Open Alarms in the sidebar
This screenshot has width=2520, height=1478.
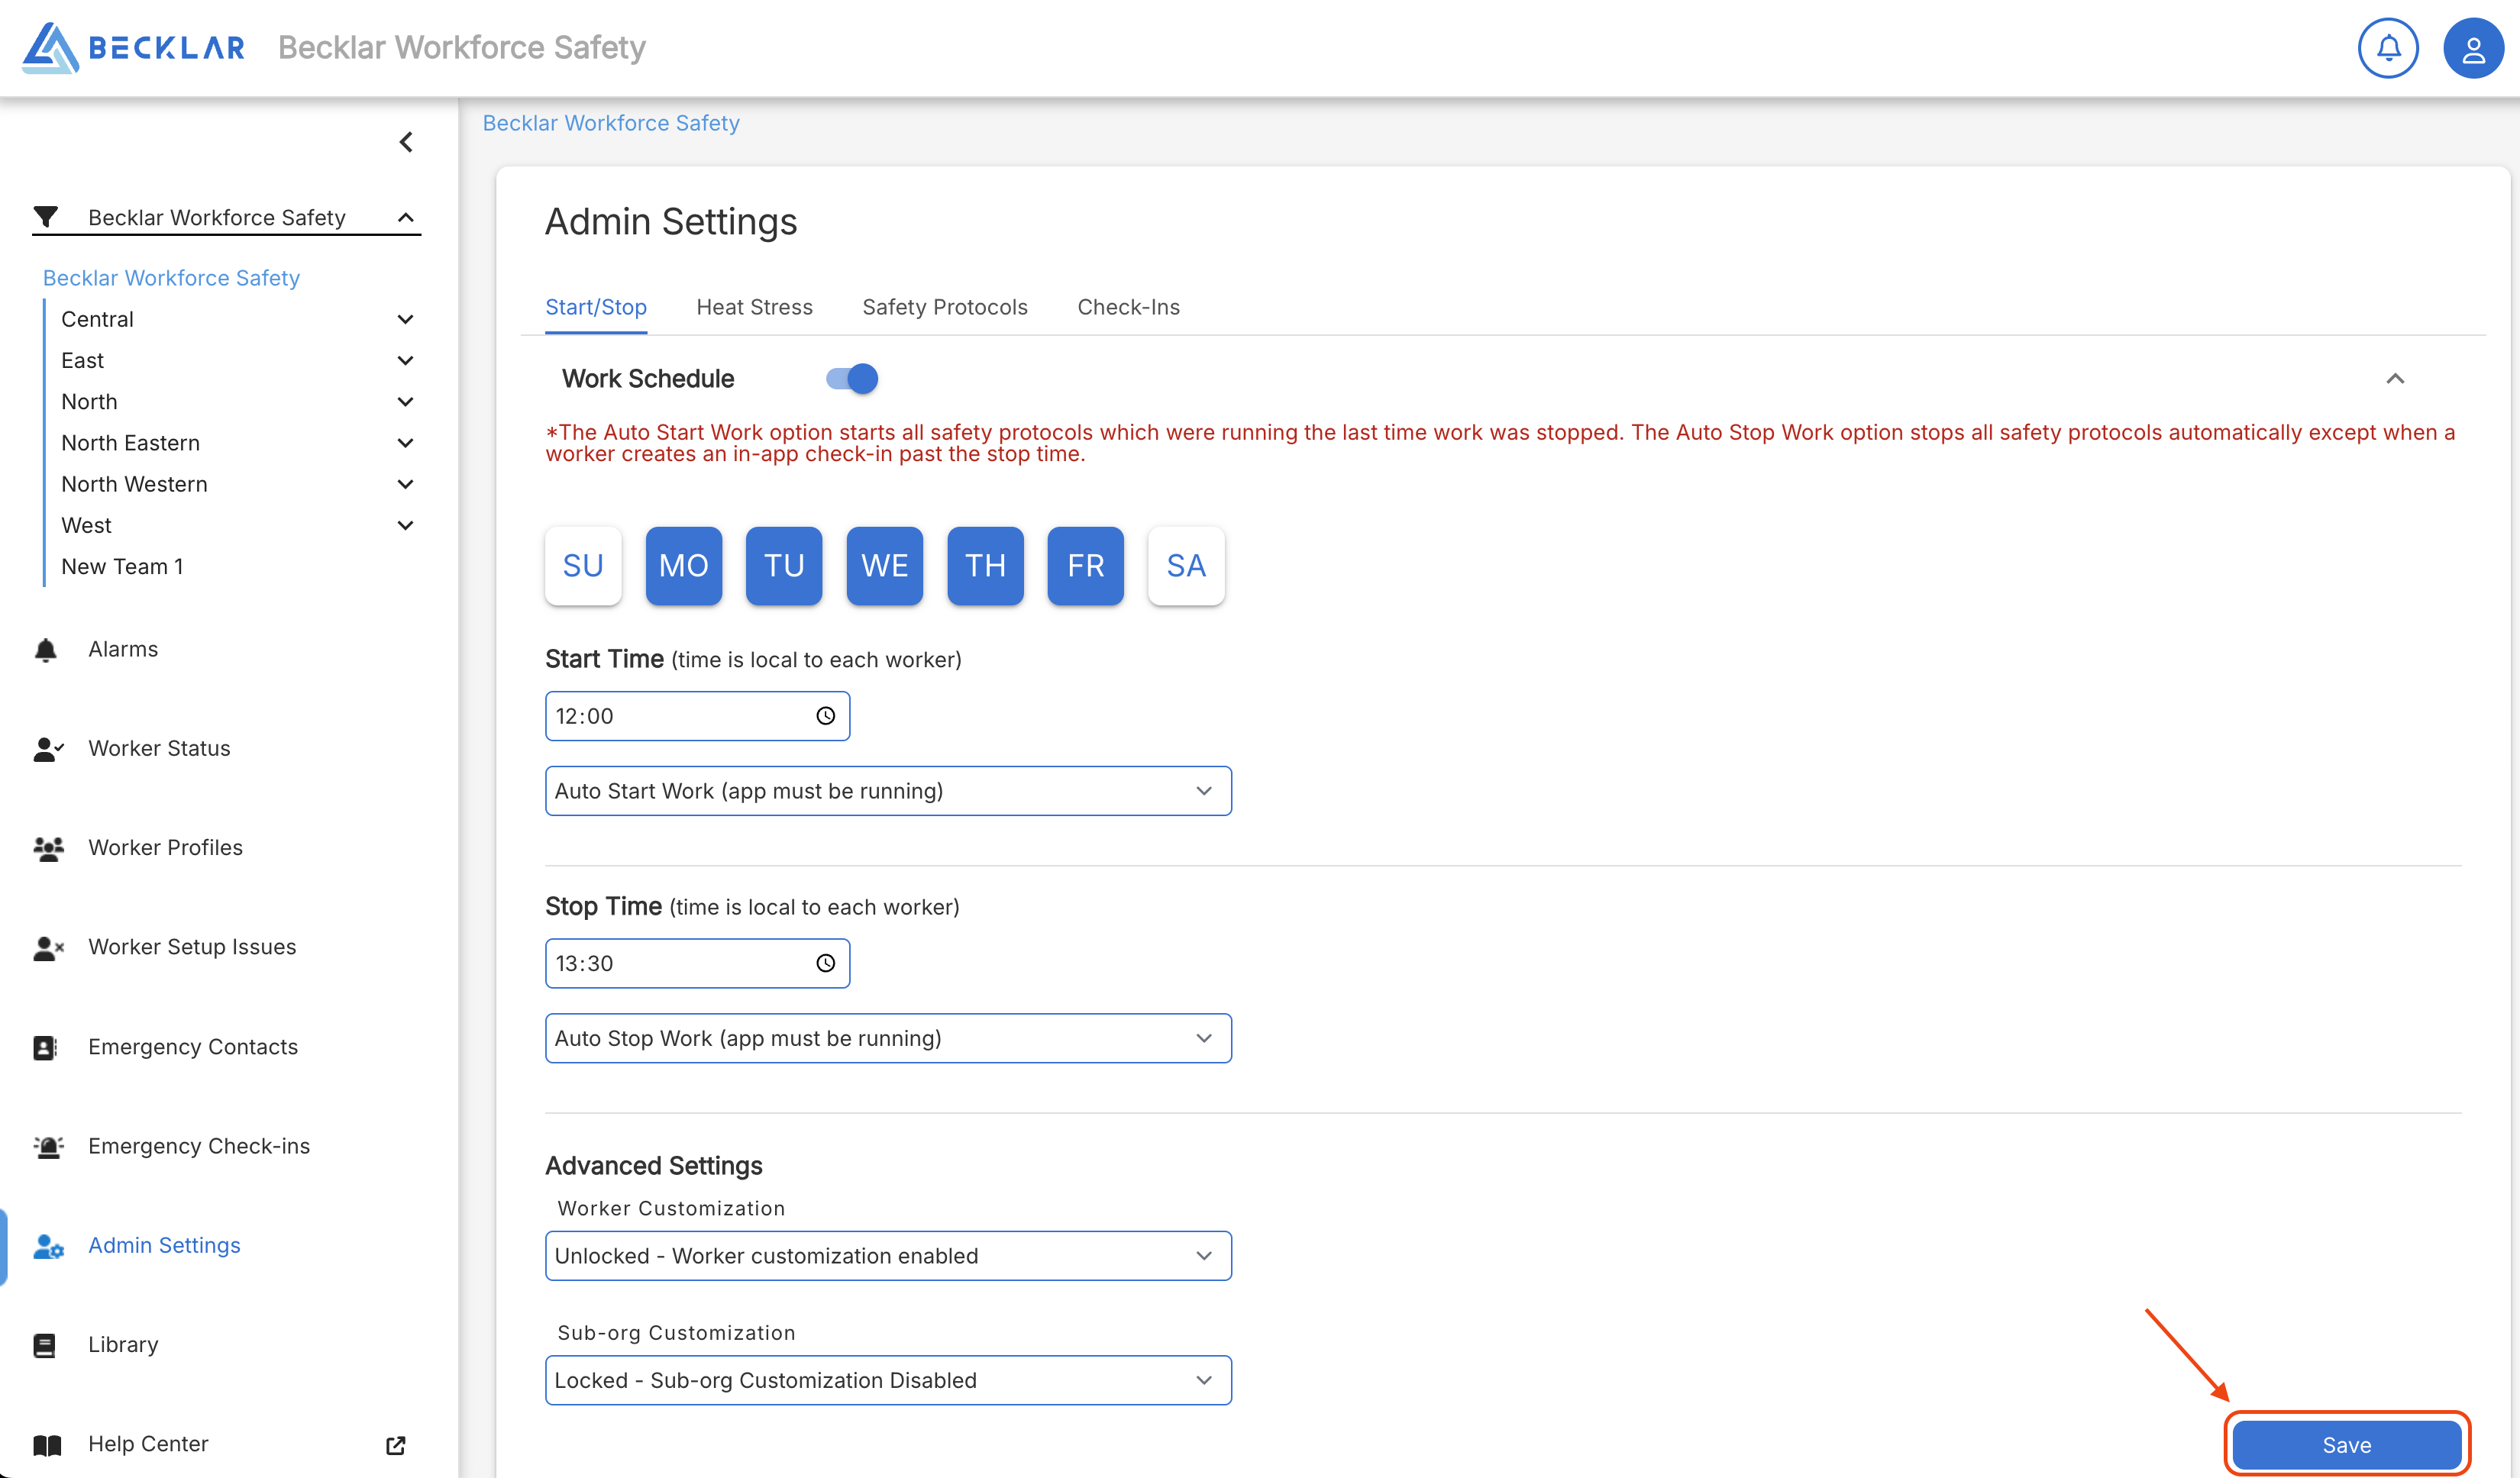coord(123,649)
